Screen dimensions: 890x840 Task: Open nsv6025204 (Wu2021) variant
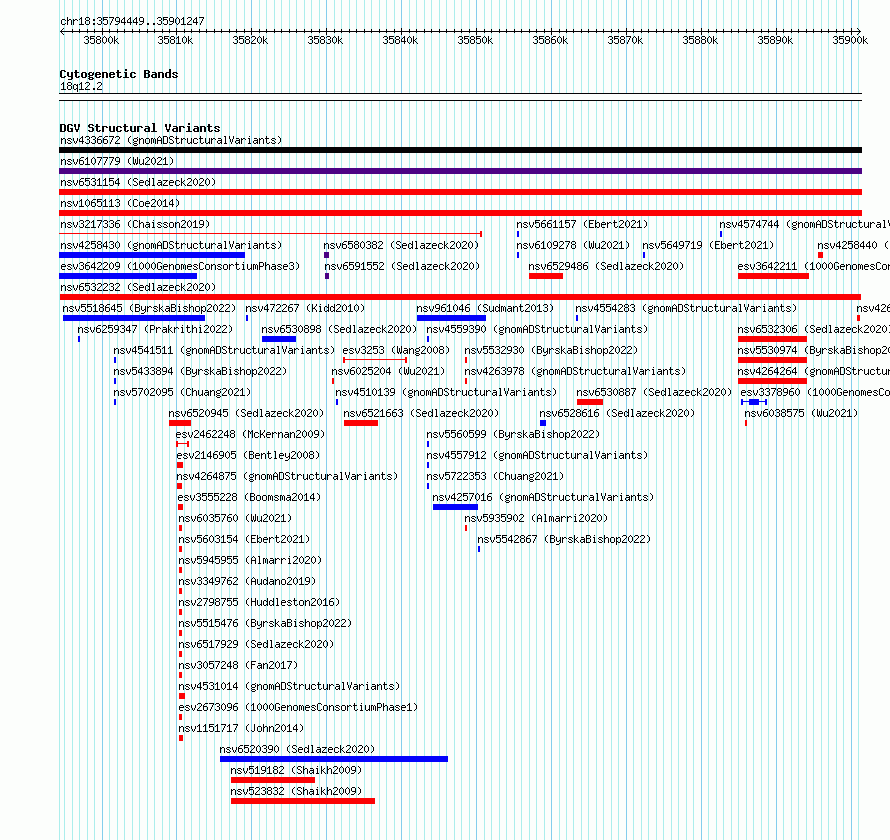coord(388,371)
